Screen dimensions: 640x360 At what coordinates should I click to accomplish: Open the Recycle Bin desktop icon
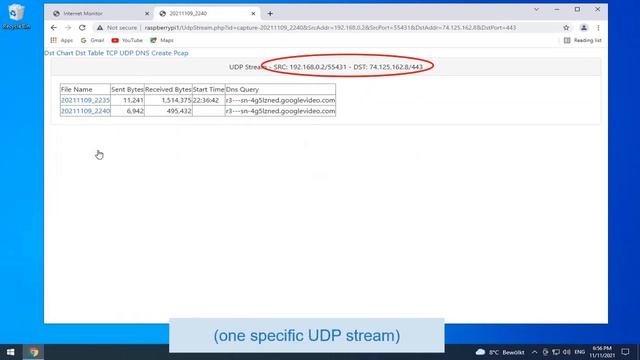tap(16, 16)
